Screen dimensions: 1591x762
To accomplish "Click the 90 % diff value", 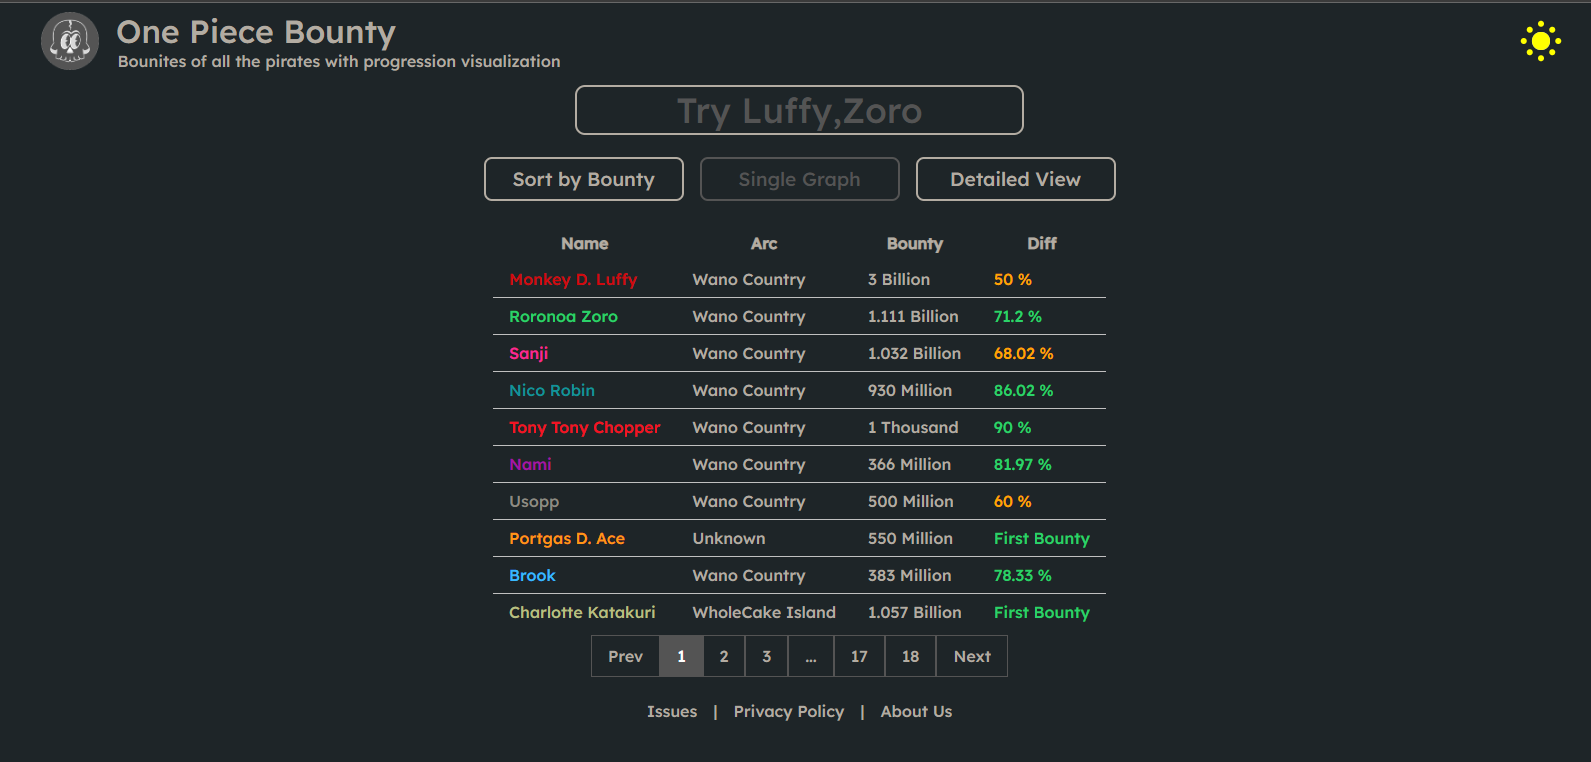I will (1013, 428).
